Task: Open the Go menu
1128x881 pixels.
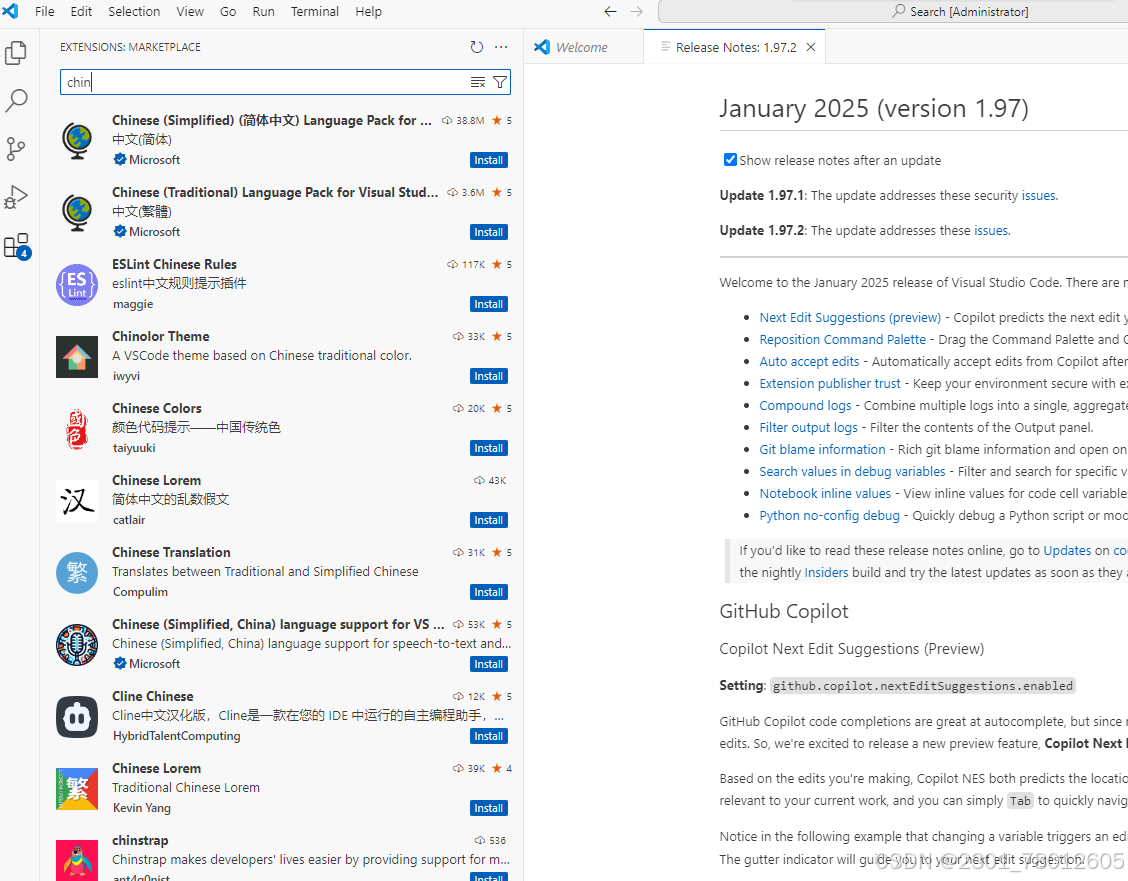Action: [x=228, y=12]
